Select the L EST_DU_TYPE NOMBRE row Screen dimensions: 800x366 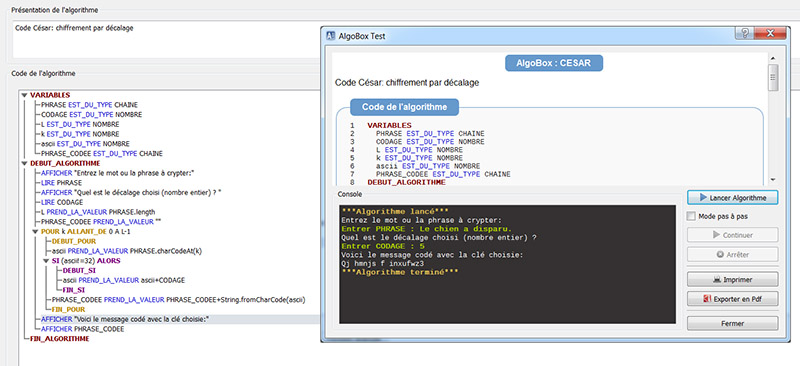coord(80,124)
